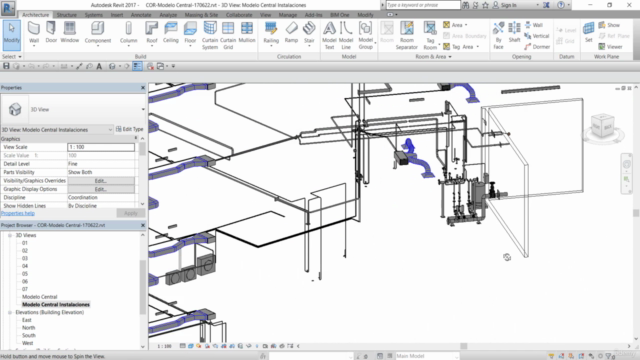Activate the Window tool

[69, 33]
